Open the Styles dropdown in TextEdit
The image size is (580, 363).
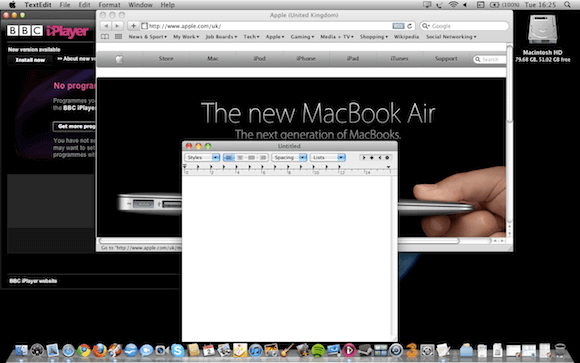click(x=202, y=158)
